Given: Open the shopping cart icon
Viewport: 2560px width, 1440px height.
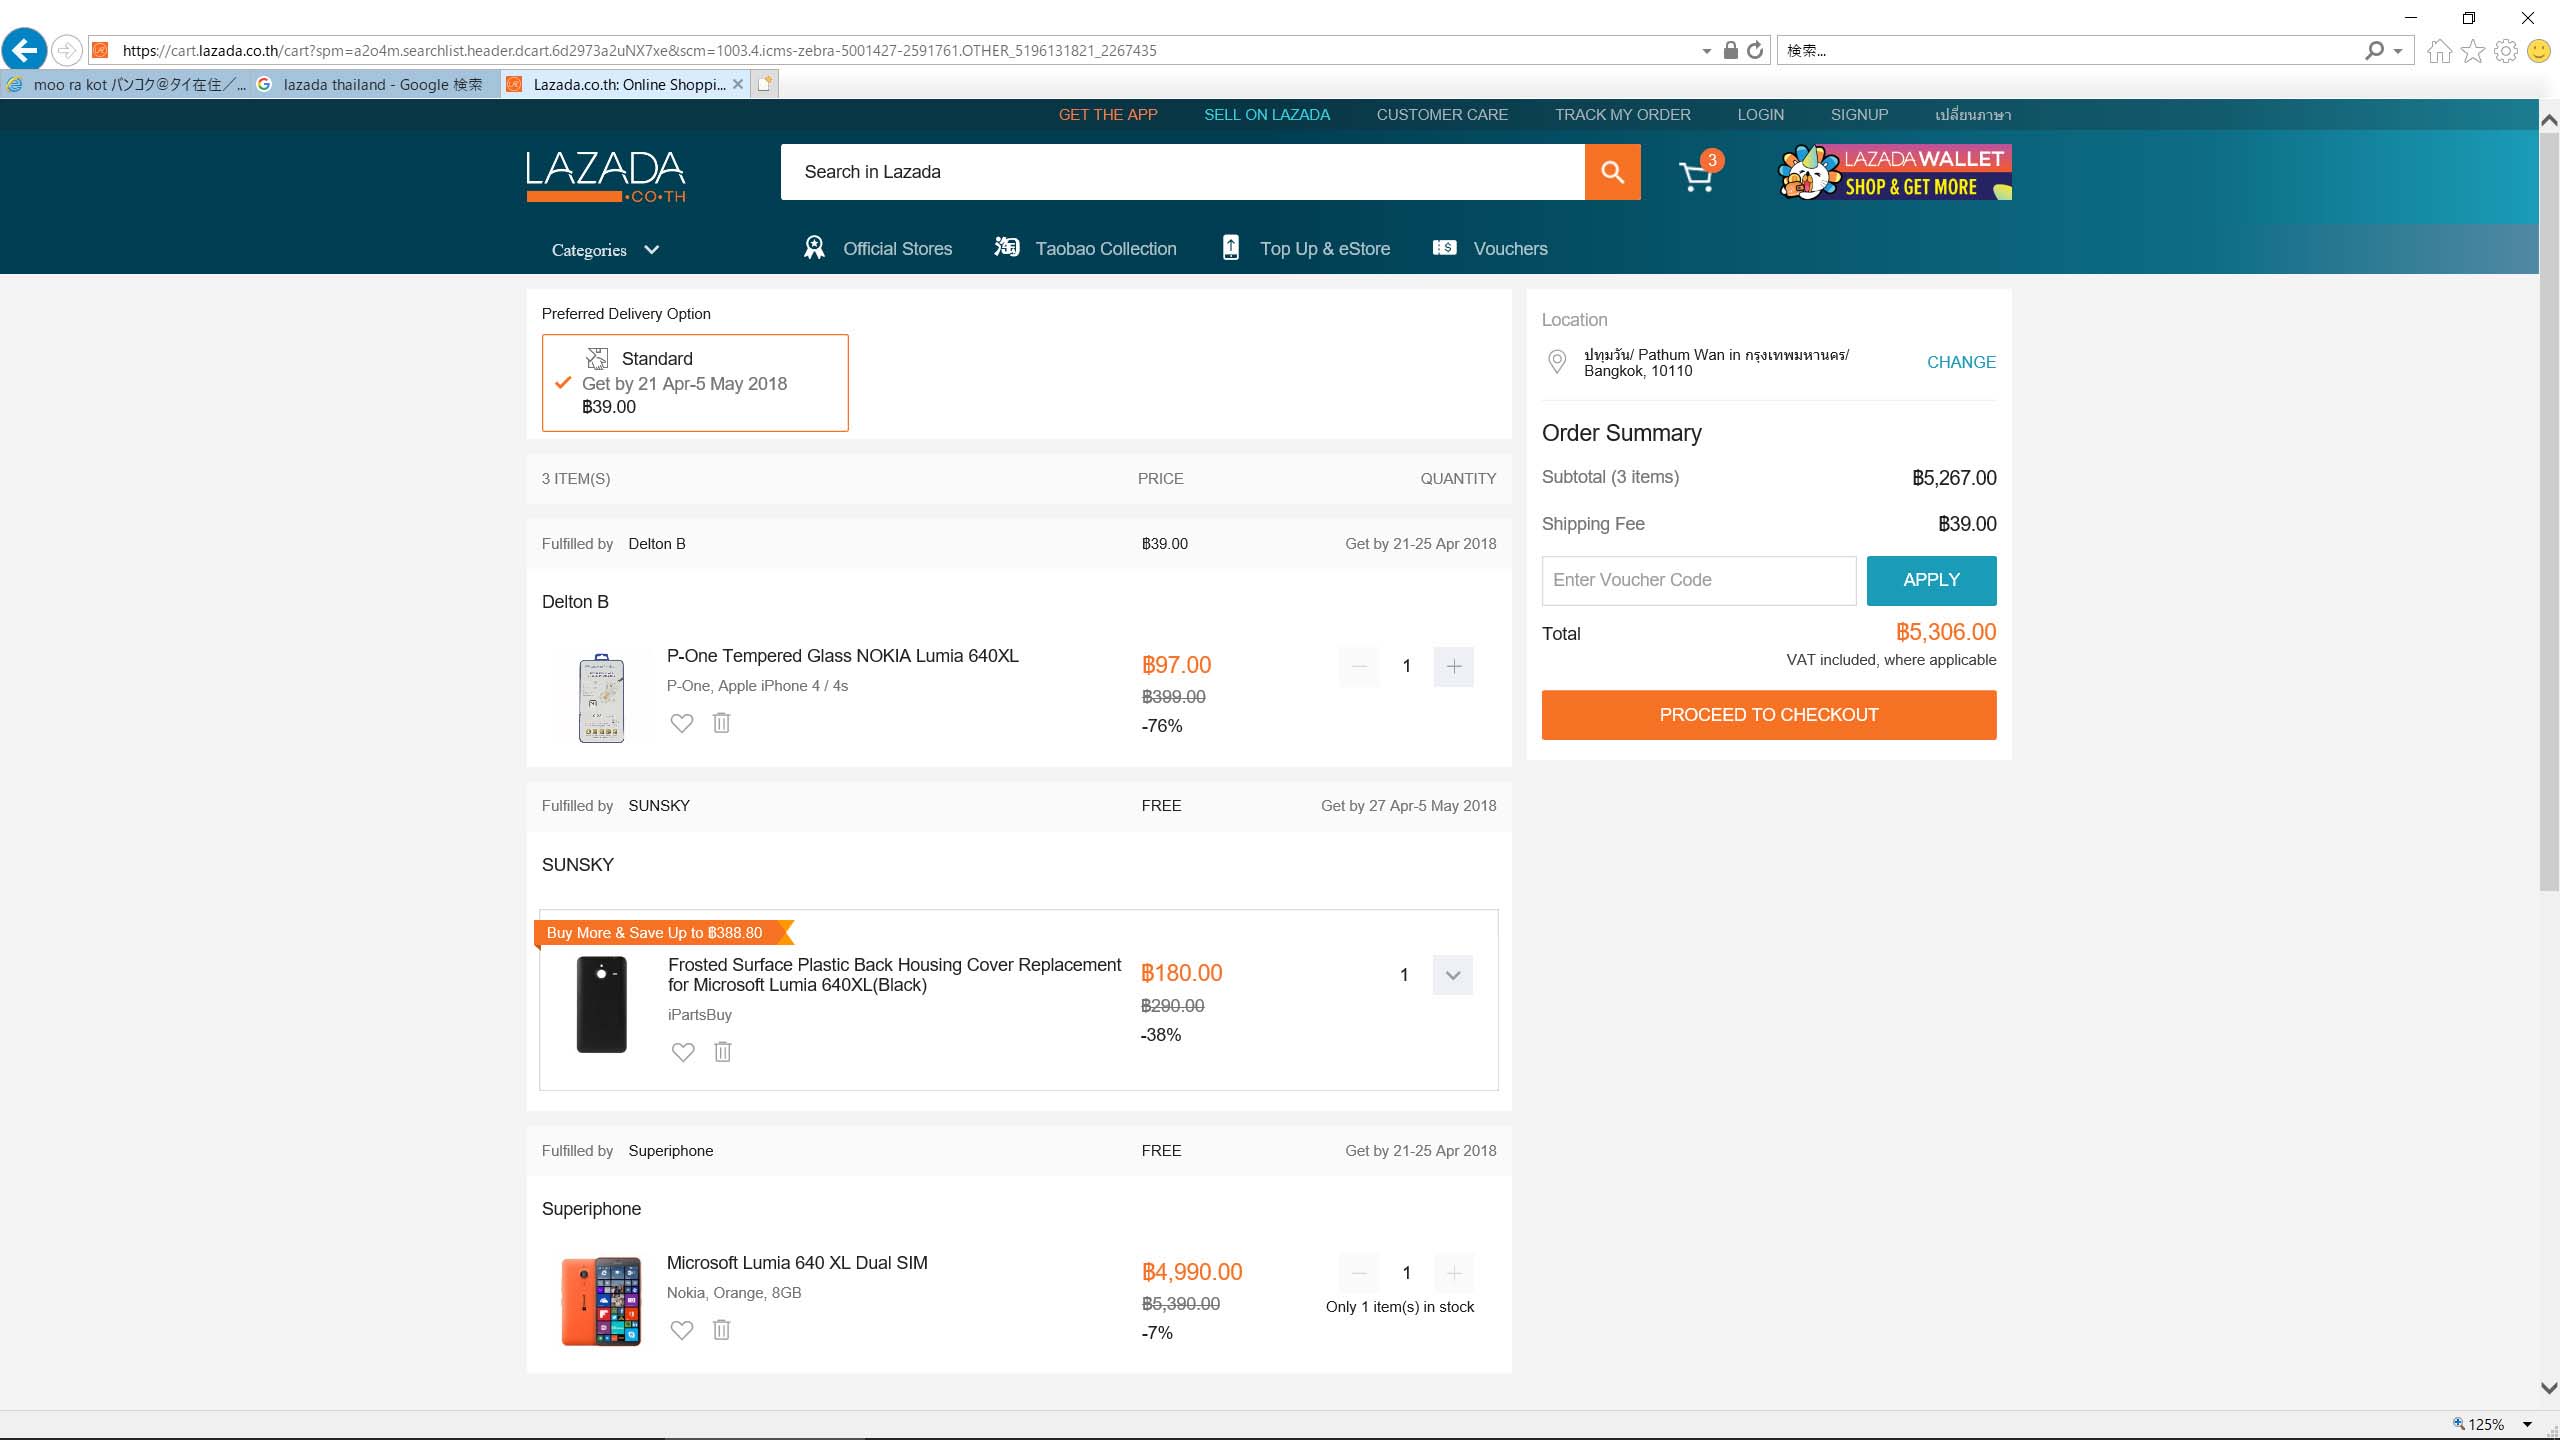Looking at the screenshot, I should pos(1698,174).
